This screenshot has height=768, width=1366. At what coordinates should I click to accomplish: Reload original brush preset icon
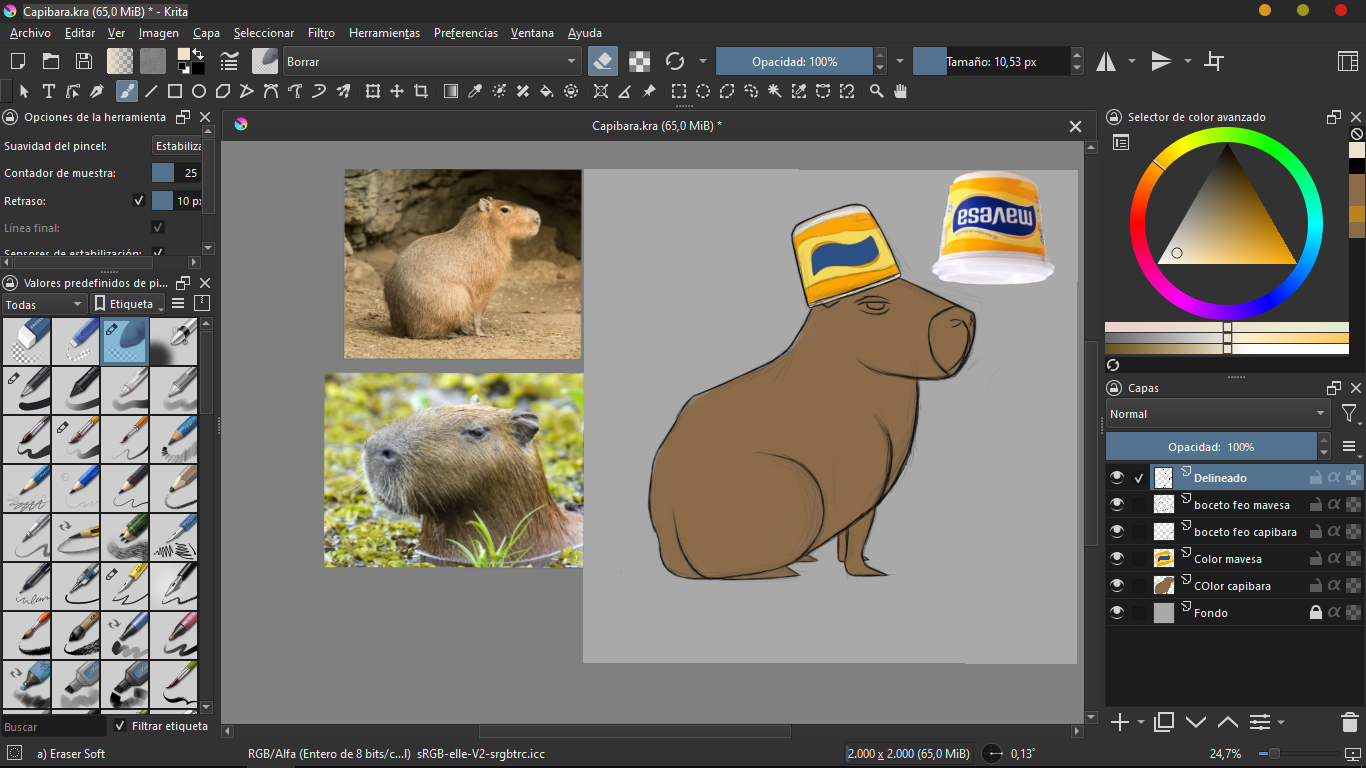point(675,61)
